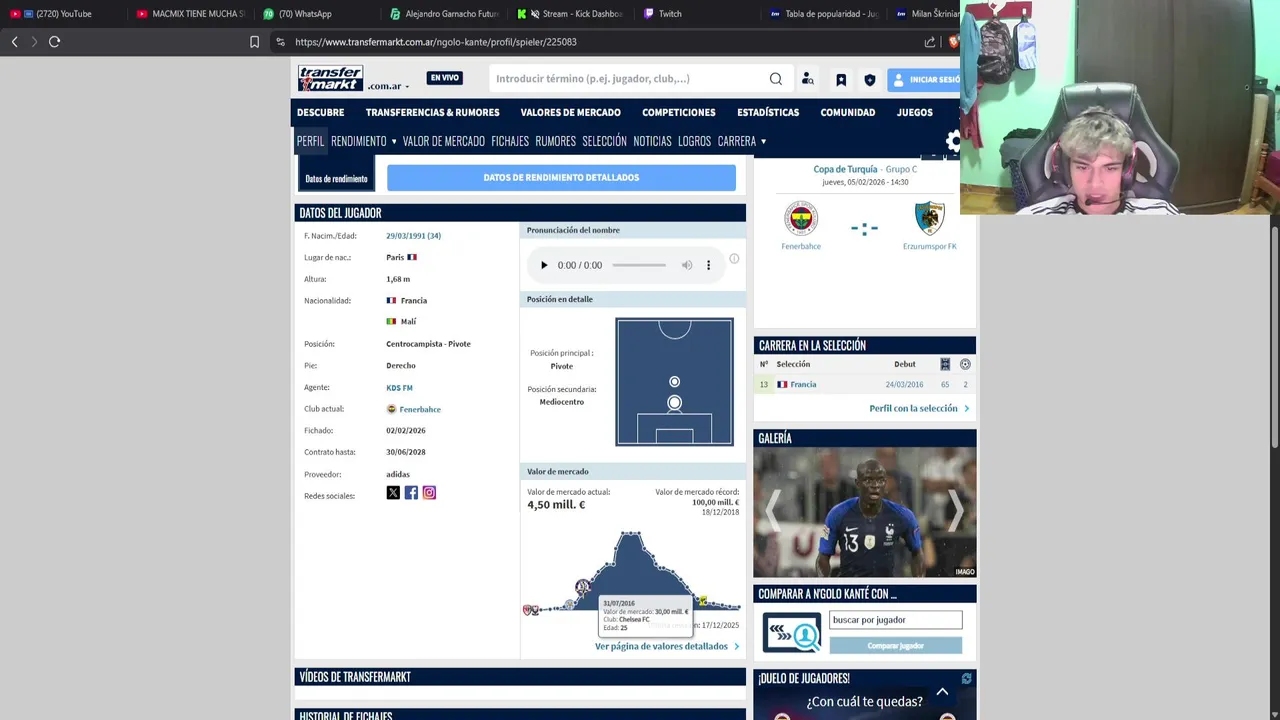
Task: Open the bookmark watchlist icon in header
Action: pos(841,80)
